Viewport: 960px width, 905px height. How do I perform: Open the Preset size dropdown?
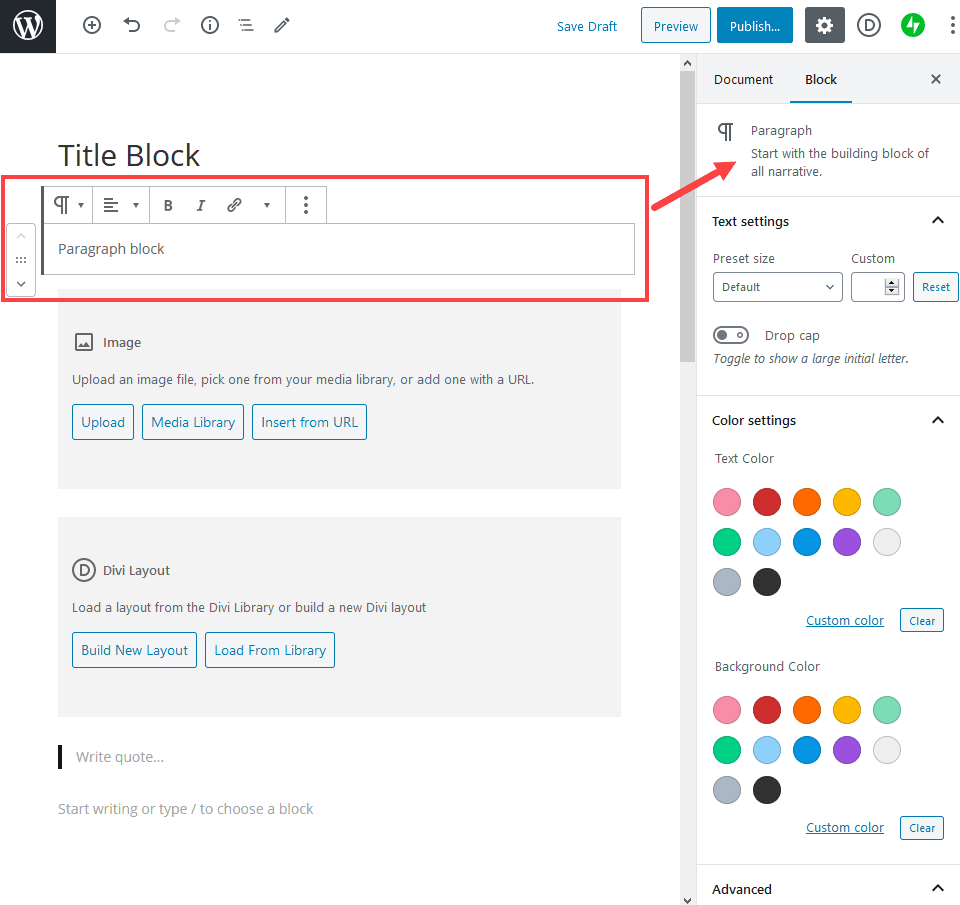[x=777, y=287]
